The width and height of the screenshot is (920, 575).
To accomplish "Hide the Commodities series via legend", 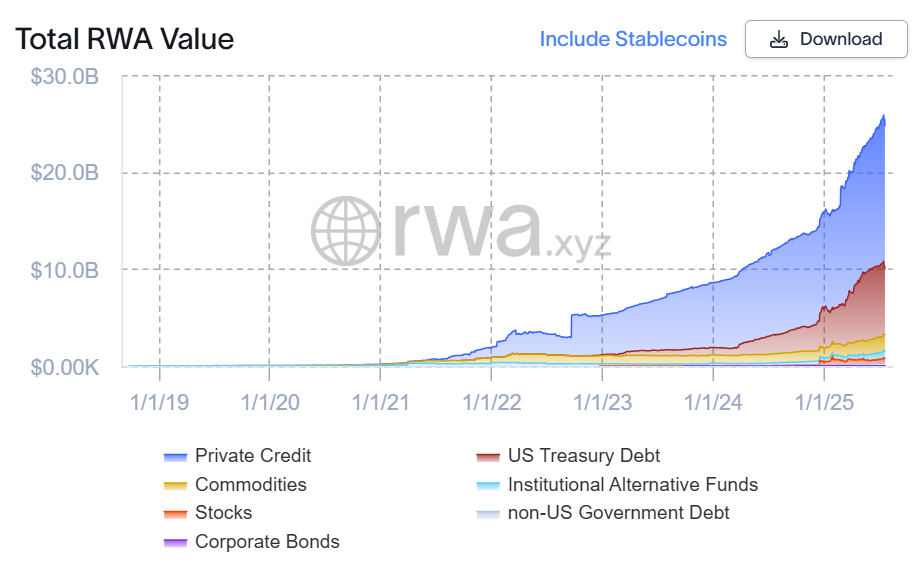I will (250, 485).
